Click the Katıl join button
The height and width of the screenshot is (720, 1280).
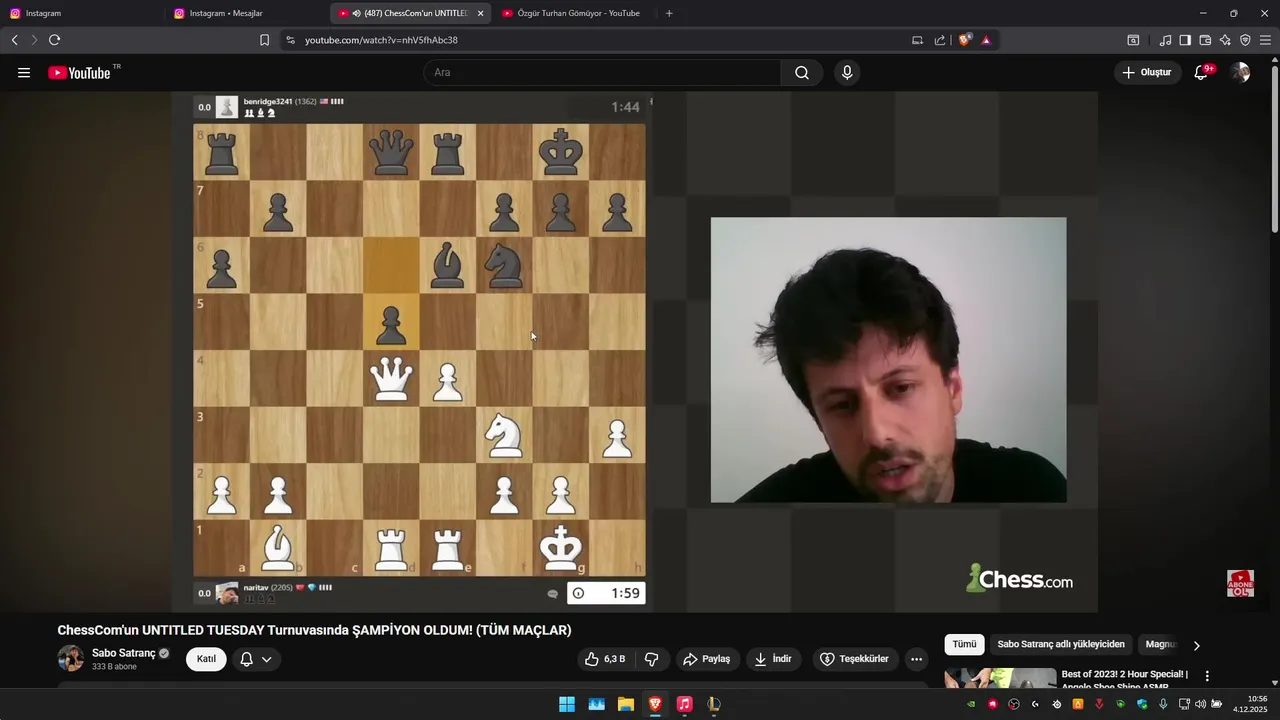click(206, 659)
